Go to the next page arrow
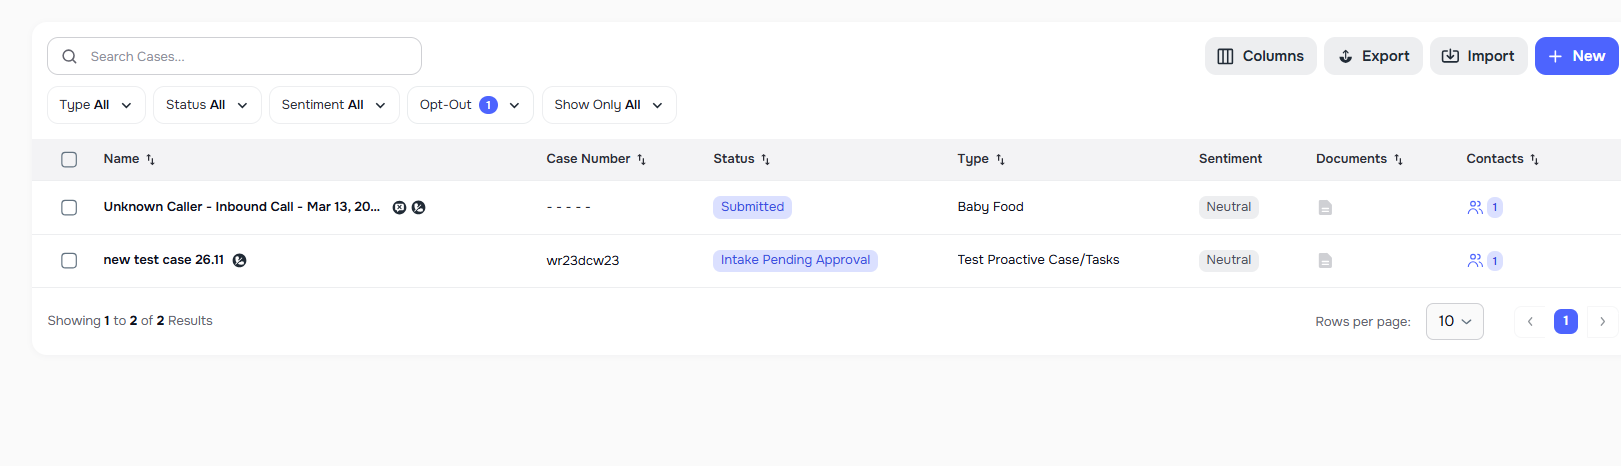The image size is (1621, 466). (x=1602, y=322)
